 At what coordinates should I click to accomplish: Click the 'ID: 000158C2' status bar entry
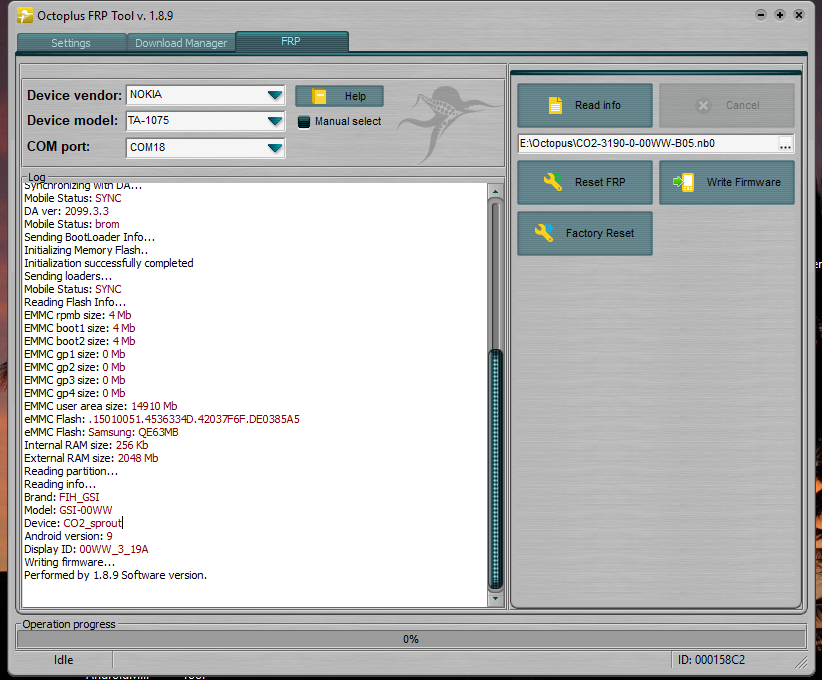point(711,660)
